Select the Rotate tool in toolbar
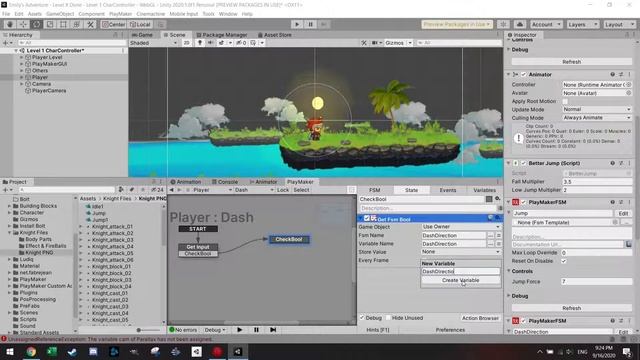 pos(36,24)
